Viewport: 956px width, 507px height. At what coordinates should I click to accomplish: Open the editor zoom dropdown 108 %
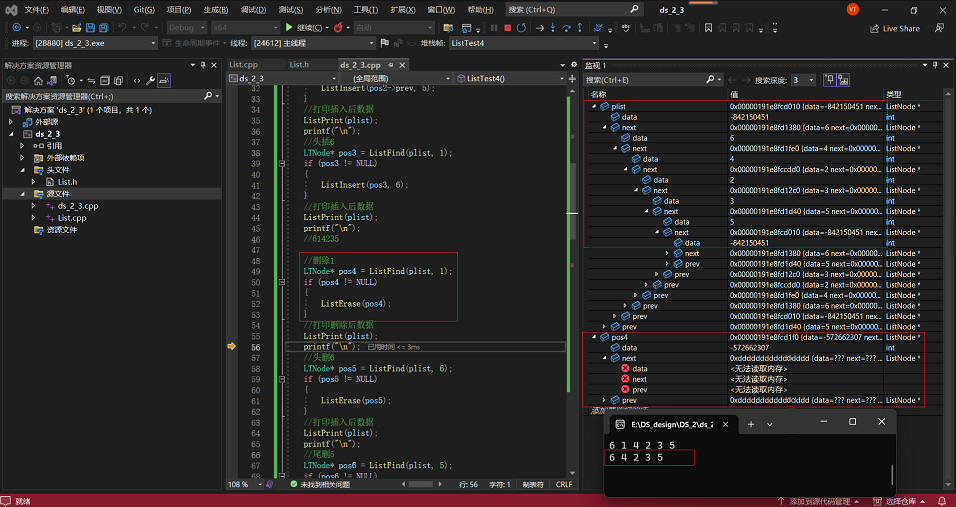[x=246, y=484]
